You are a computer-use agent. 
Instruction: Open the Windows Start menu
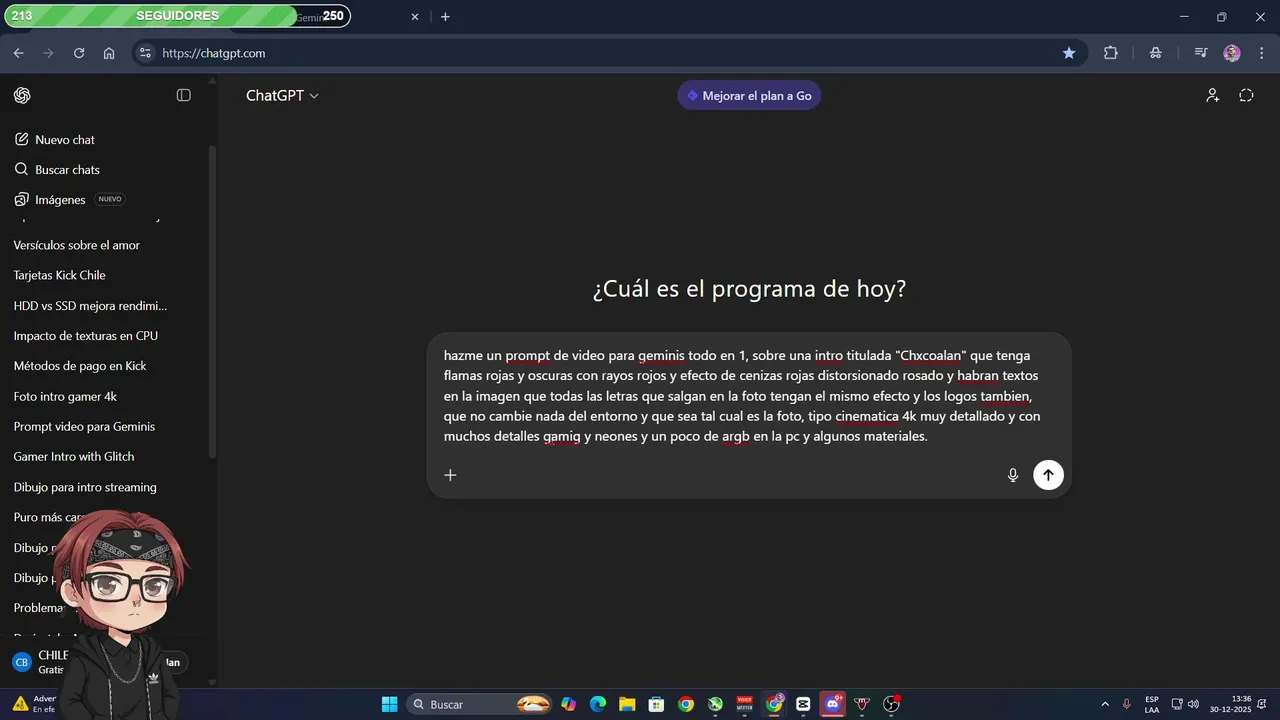[390, 704]
